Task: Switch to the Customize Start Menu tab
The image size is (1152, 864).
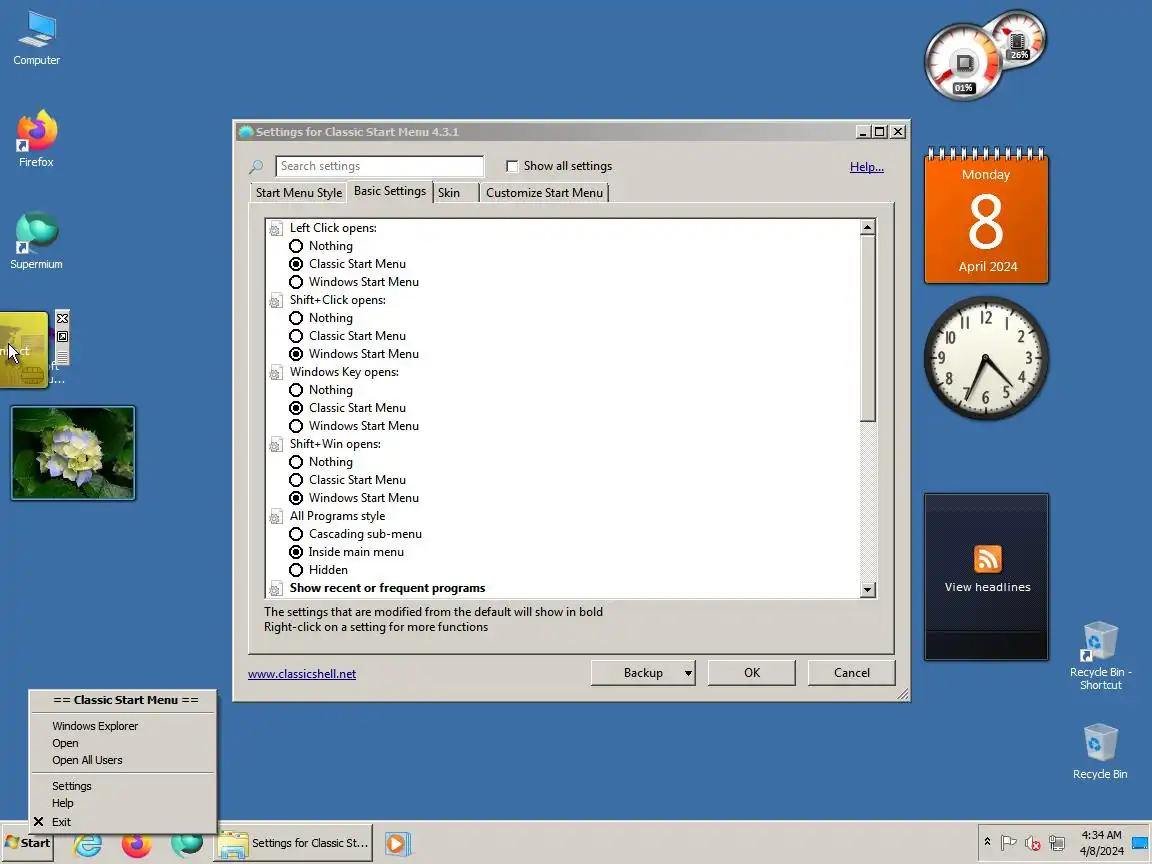Action: [x=544, y=192]
